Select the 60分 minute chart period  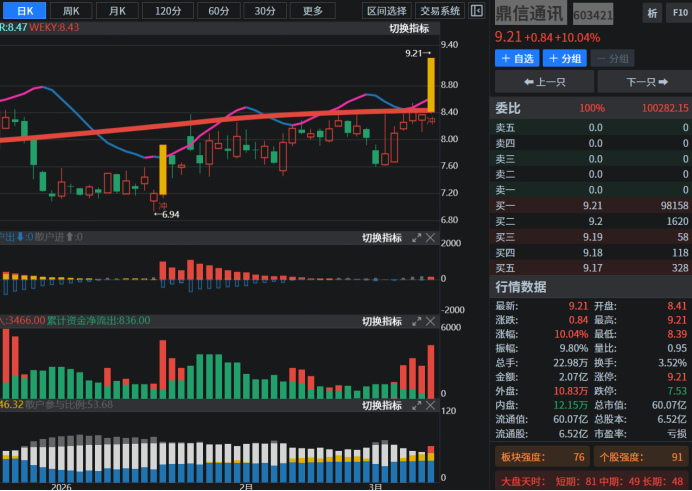(x=217, y=11)
